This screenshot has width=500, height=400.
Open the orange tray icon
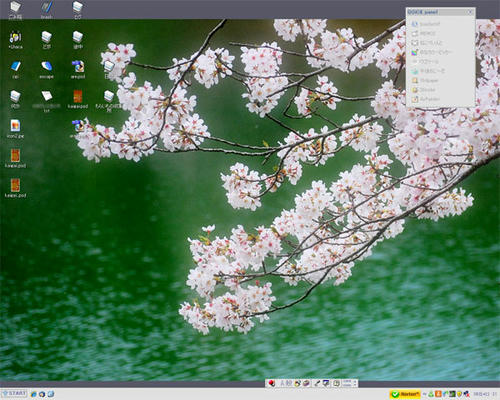[439, 394]
